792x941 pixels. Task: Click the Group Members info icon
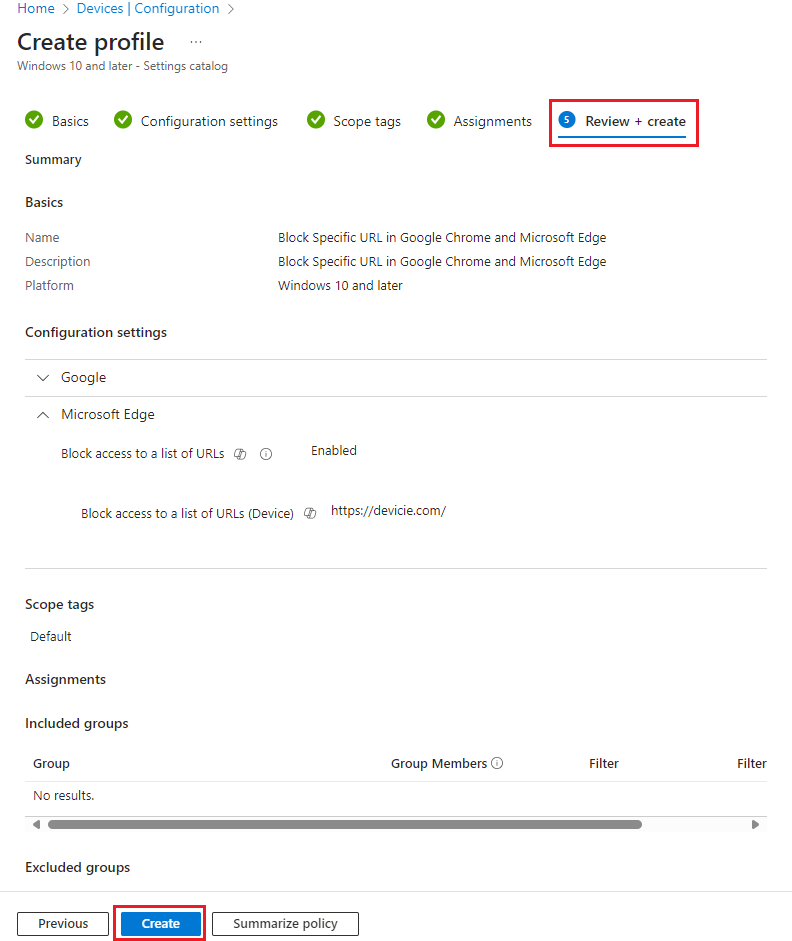point(497,763)
